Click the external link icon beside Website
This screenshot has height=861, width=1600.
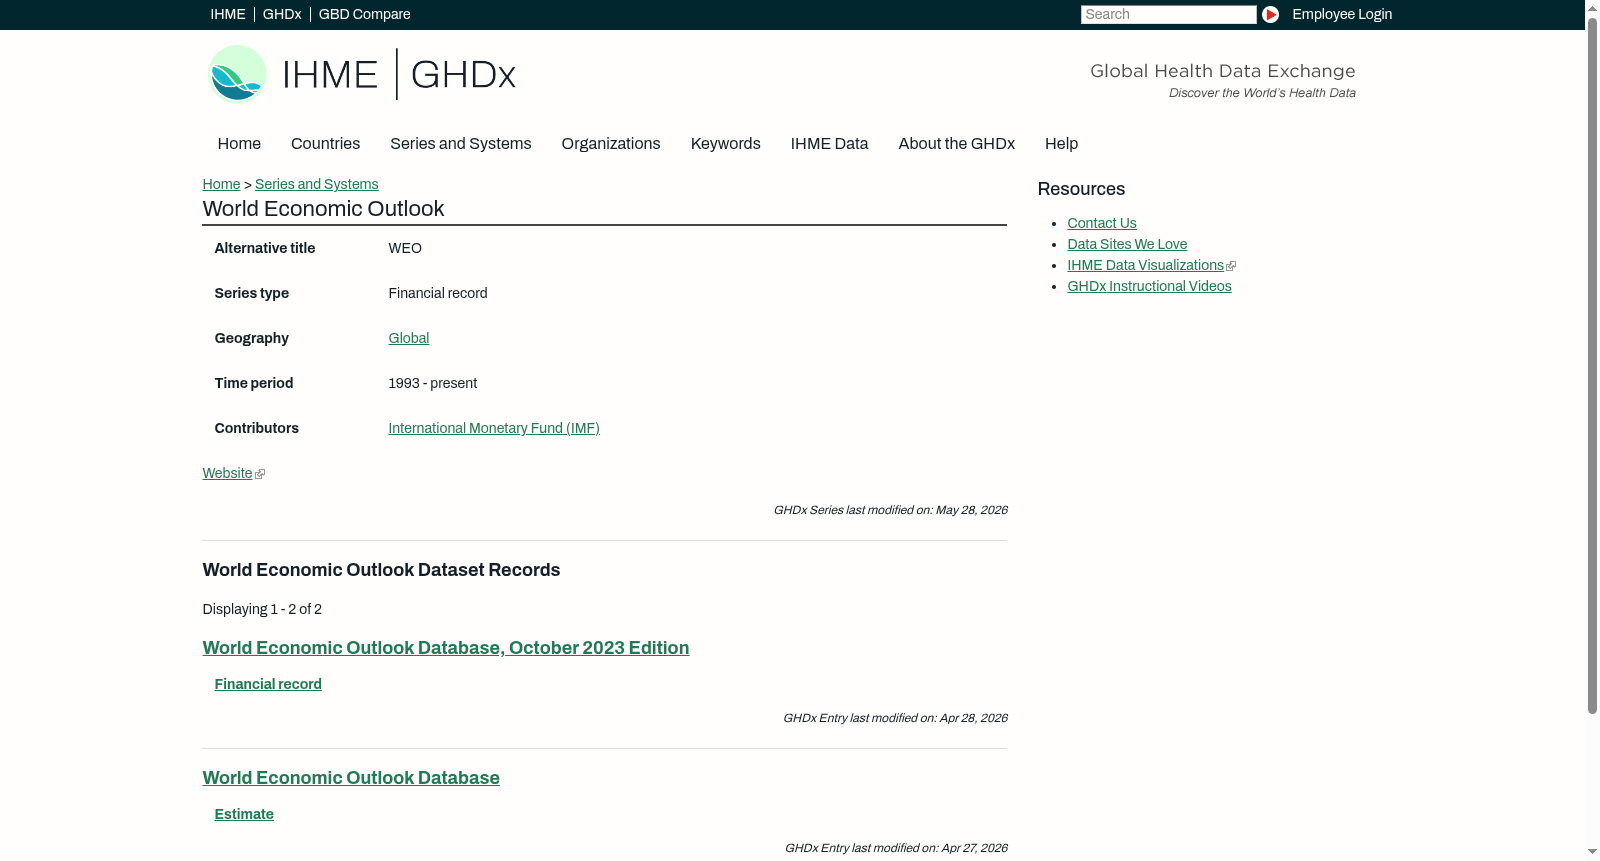pyautogui.click(x=260, y=474)
